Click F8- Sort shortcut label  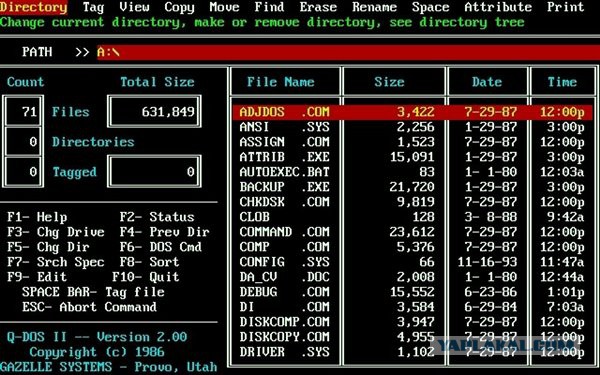coord(150,262)
